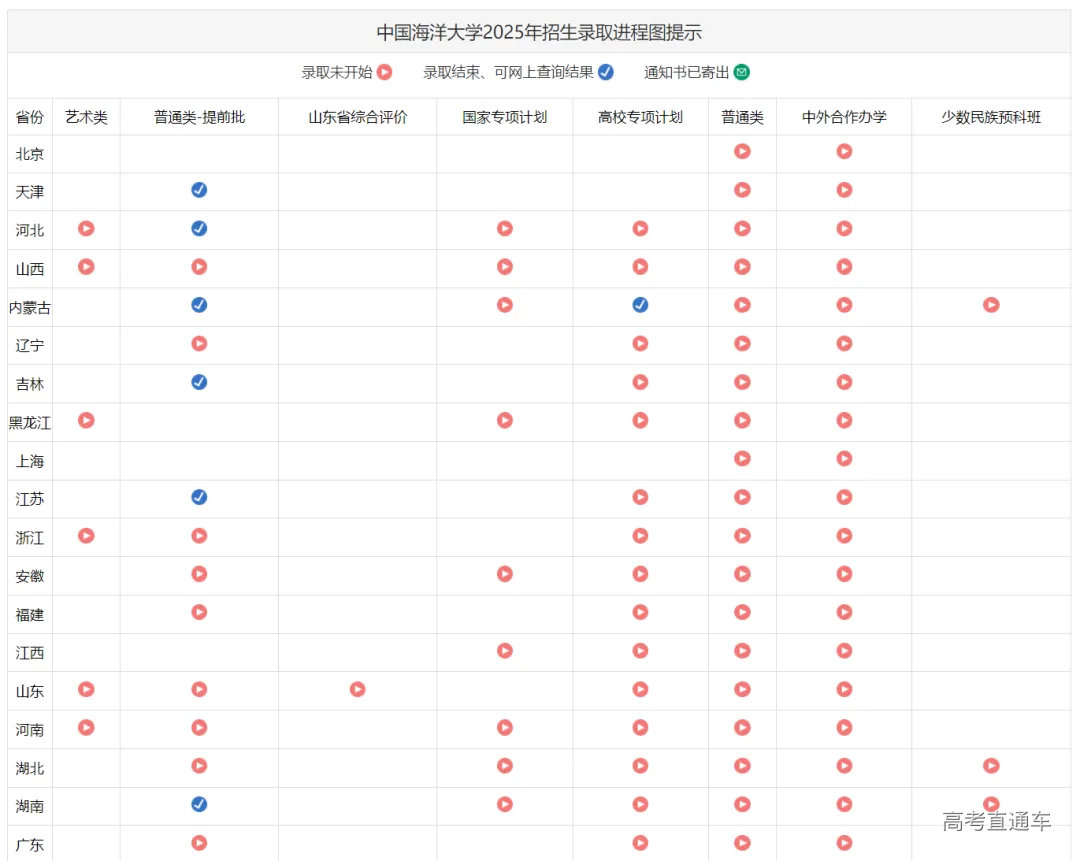1080x861 pixels.
Task: Click 天津 普通类-提前批 blue checkmark
Action: (x=199, y=190)
